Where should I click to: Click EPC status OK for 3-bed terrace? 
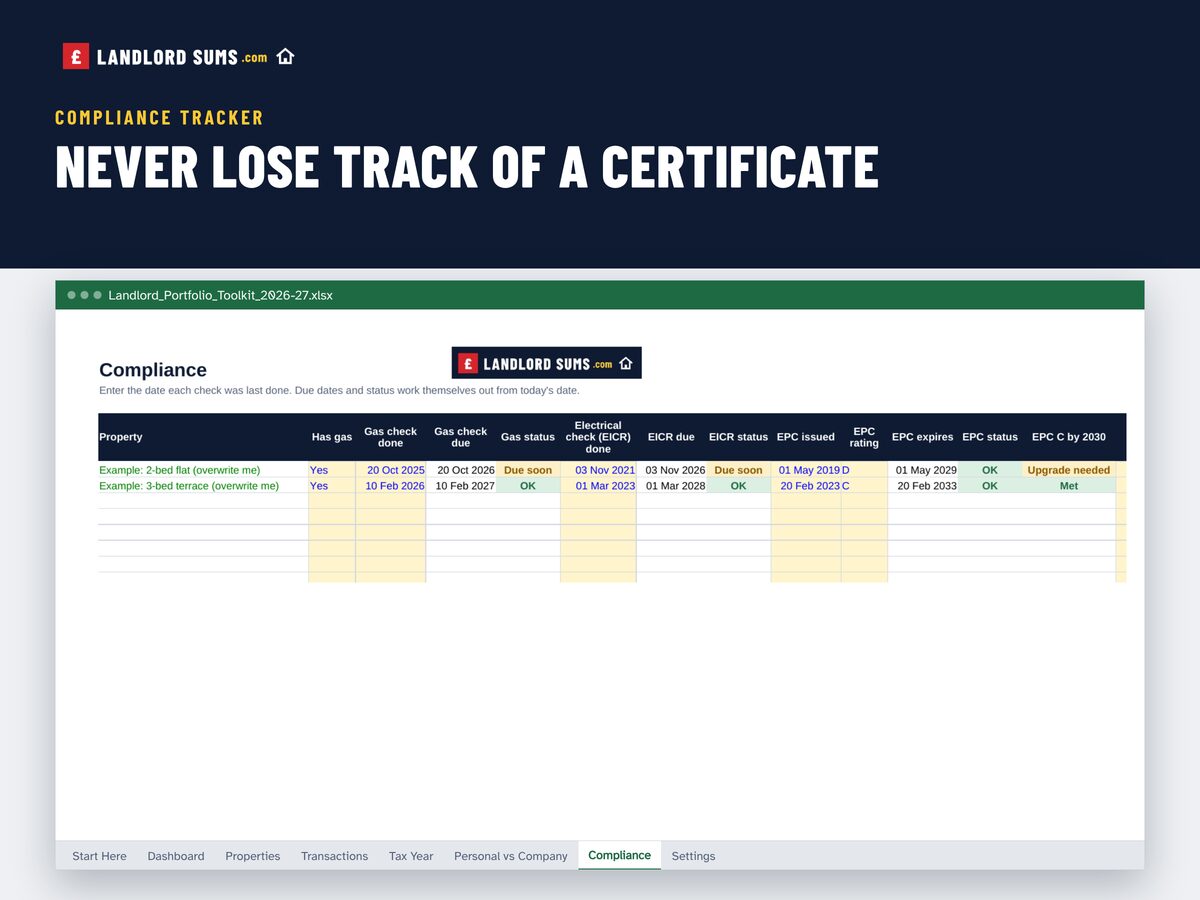pos(990,486)
